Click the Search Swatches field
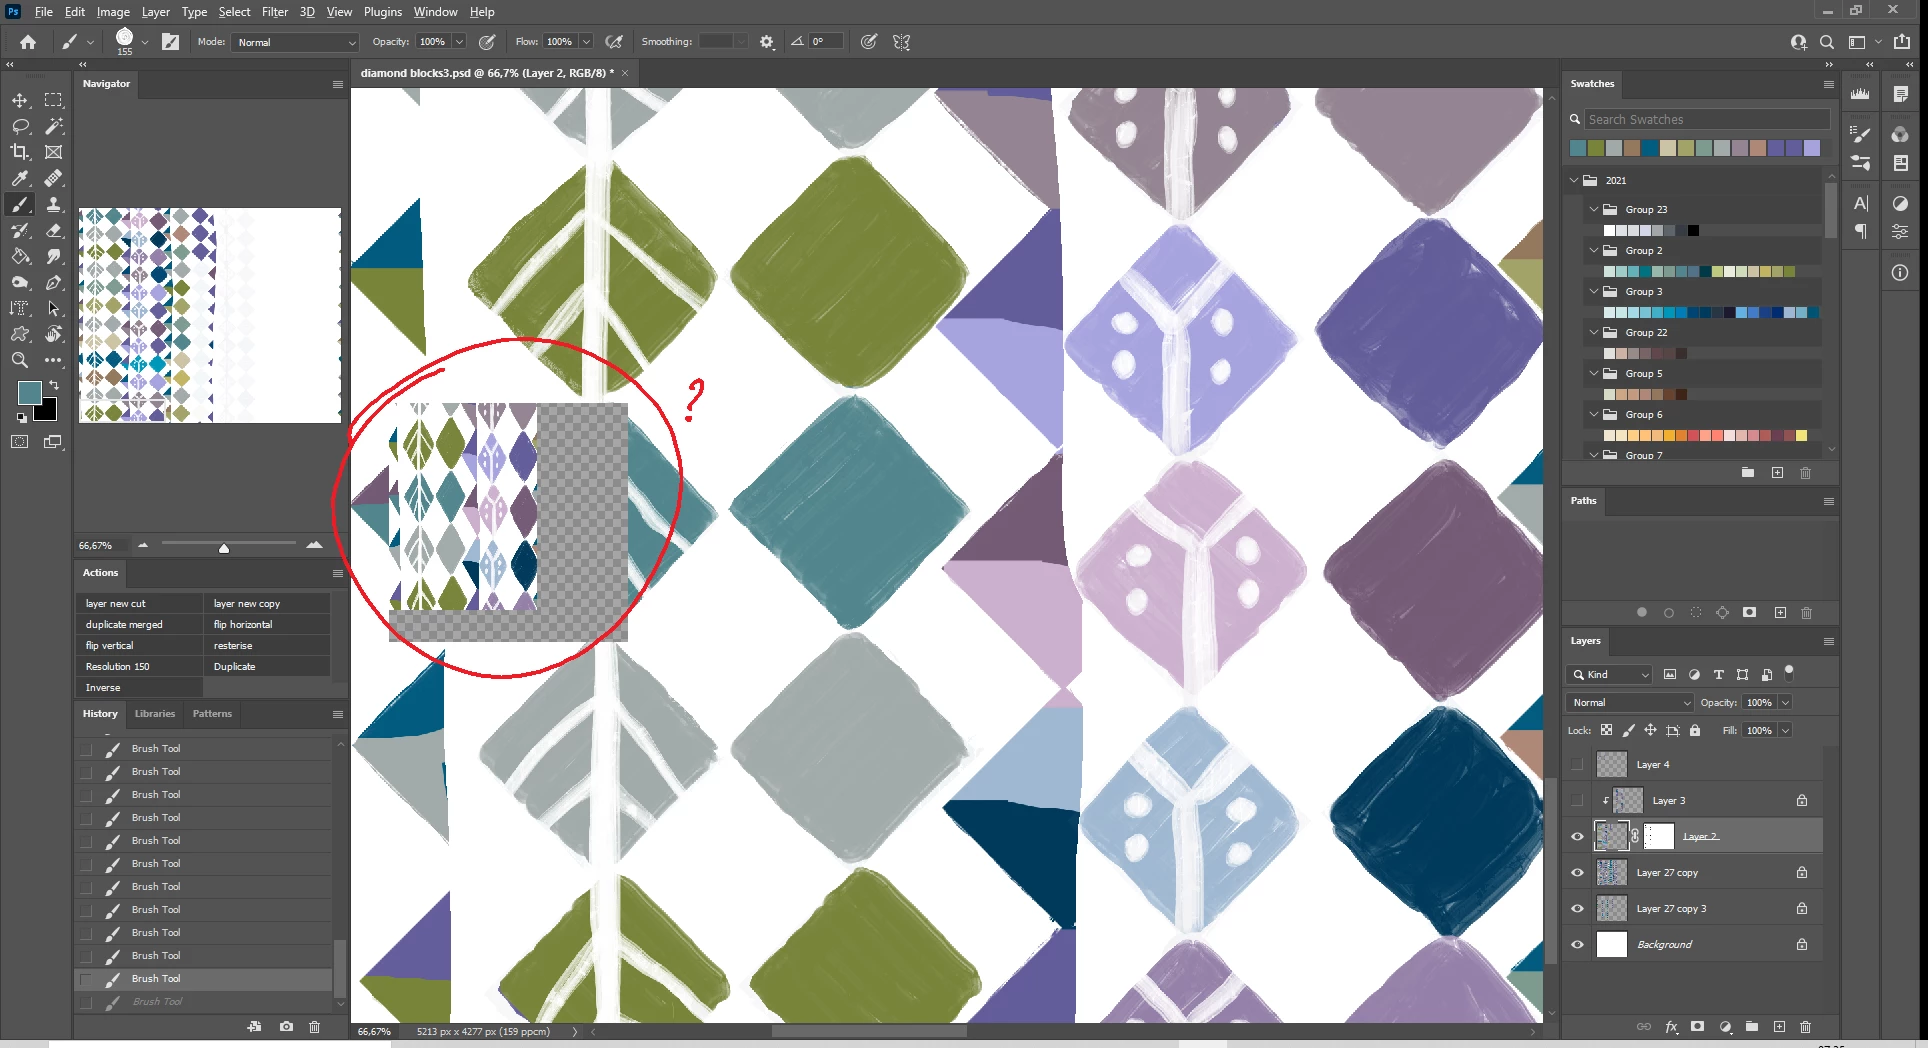The width and height of the screenshot is (1928, 1048). [x=1708, y=119]
